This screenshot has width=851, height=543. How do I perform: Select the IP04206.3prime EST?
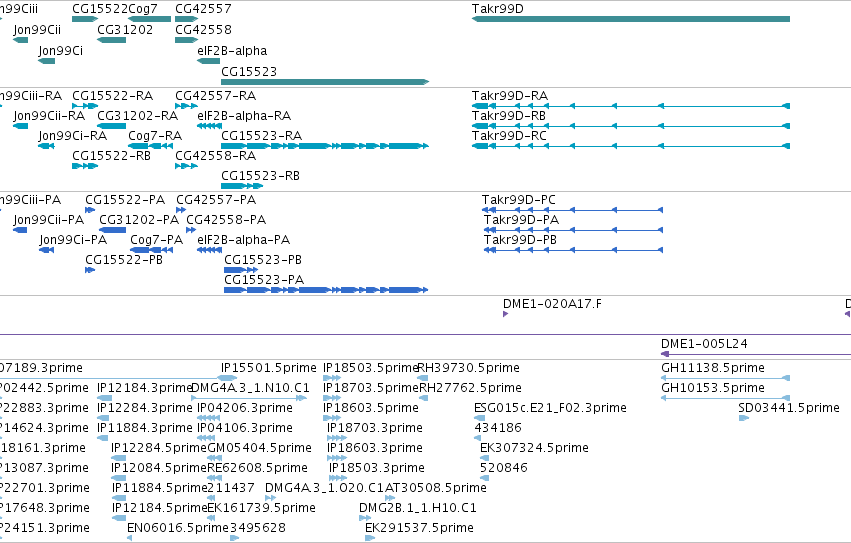tap(208, 418)
